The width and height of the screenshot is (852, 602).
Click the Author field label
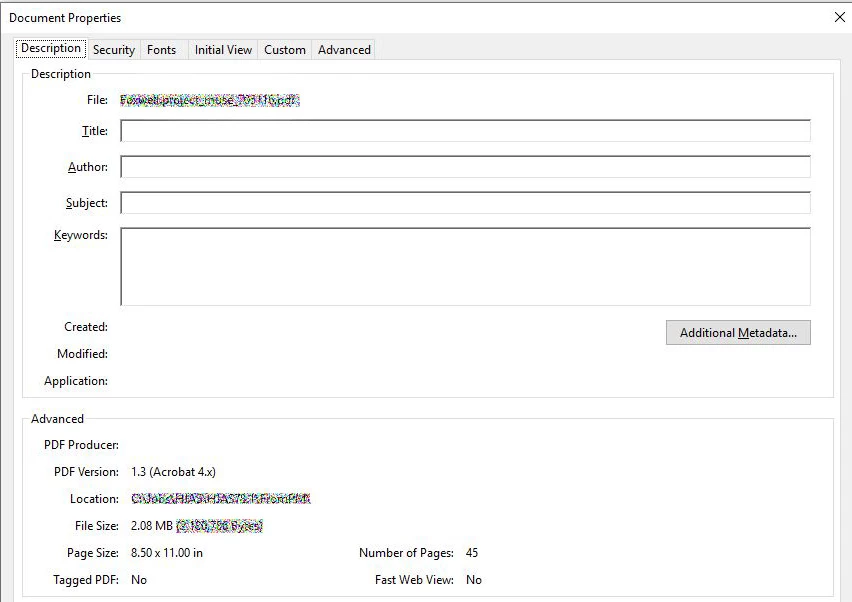click(87, 167)
